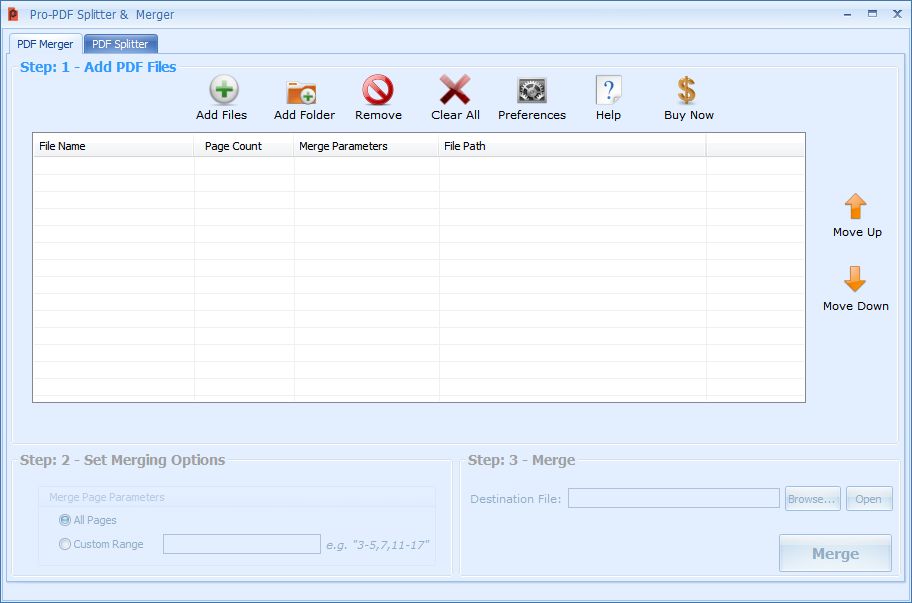Click the Move Up orange arrow

point(855,206)
